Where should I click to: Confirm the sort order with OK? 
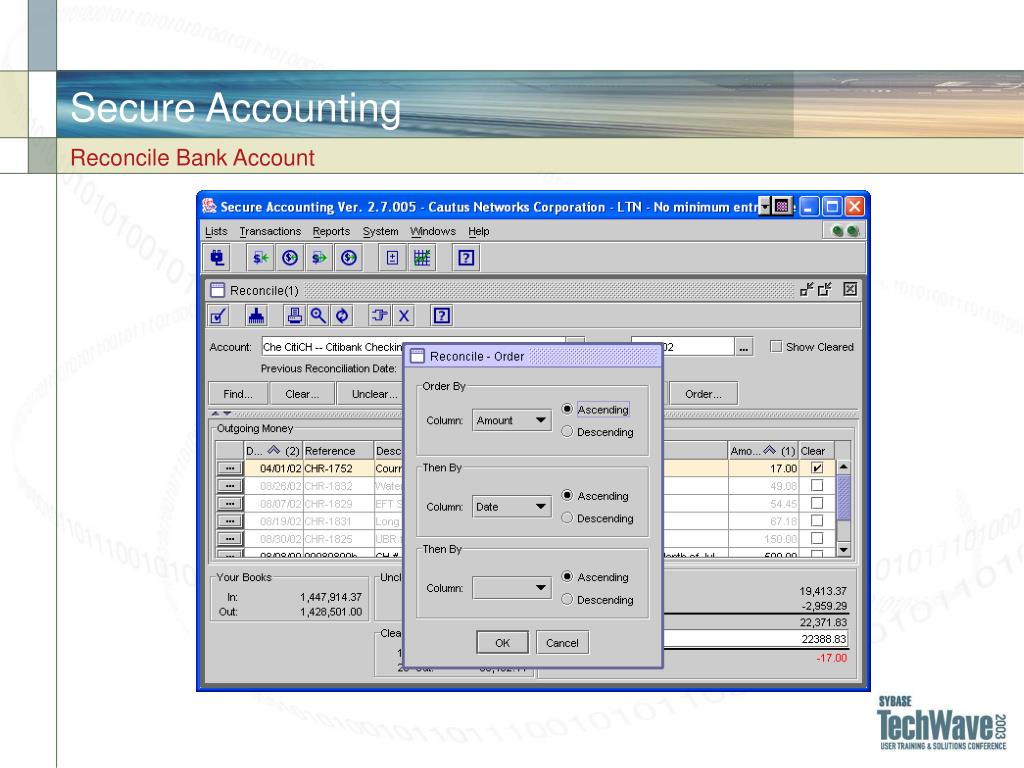pyautogui.click(x=502, y=643)
